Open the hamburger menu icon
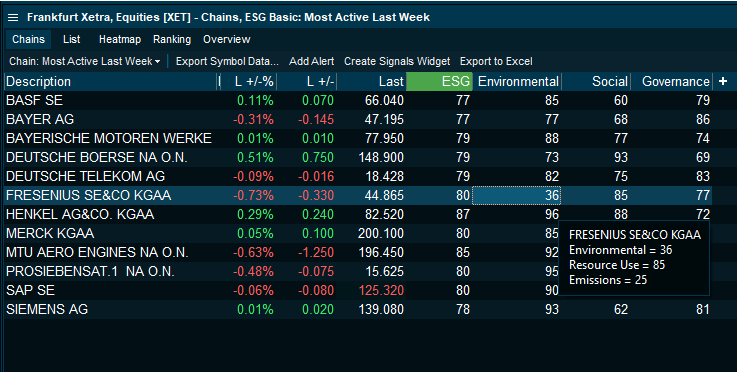Image resolution: width=737 pixels, height=372 pixels. [x=13, y=18]
